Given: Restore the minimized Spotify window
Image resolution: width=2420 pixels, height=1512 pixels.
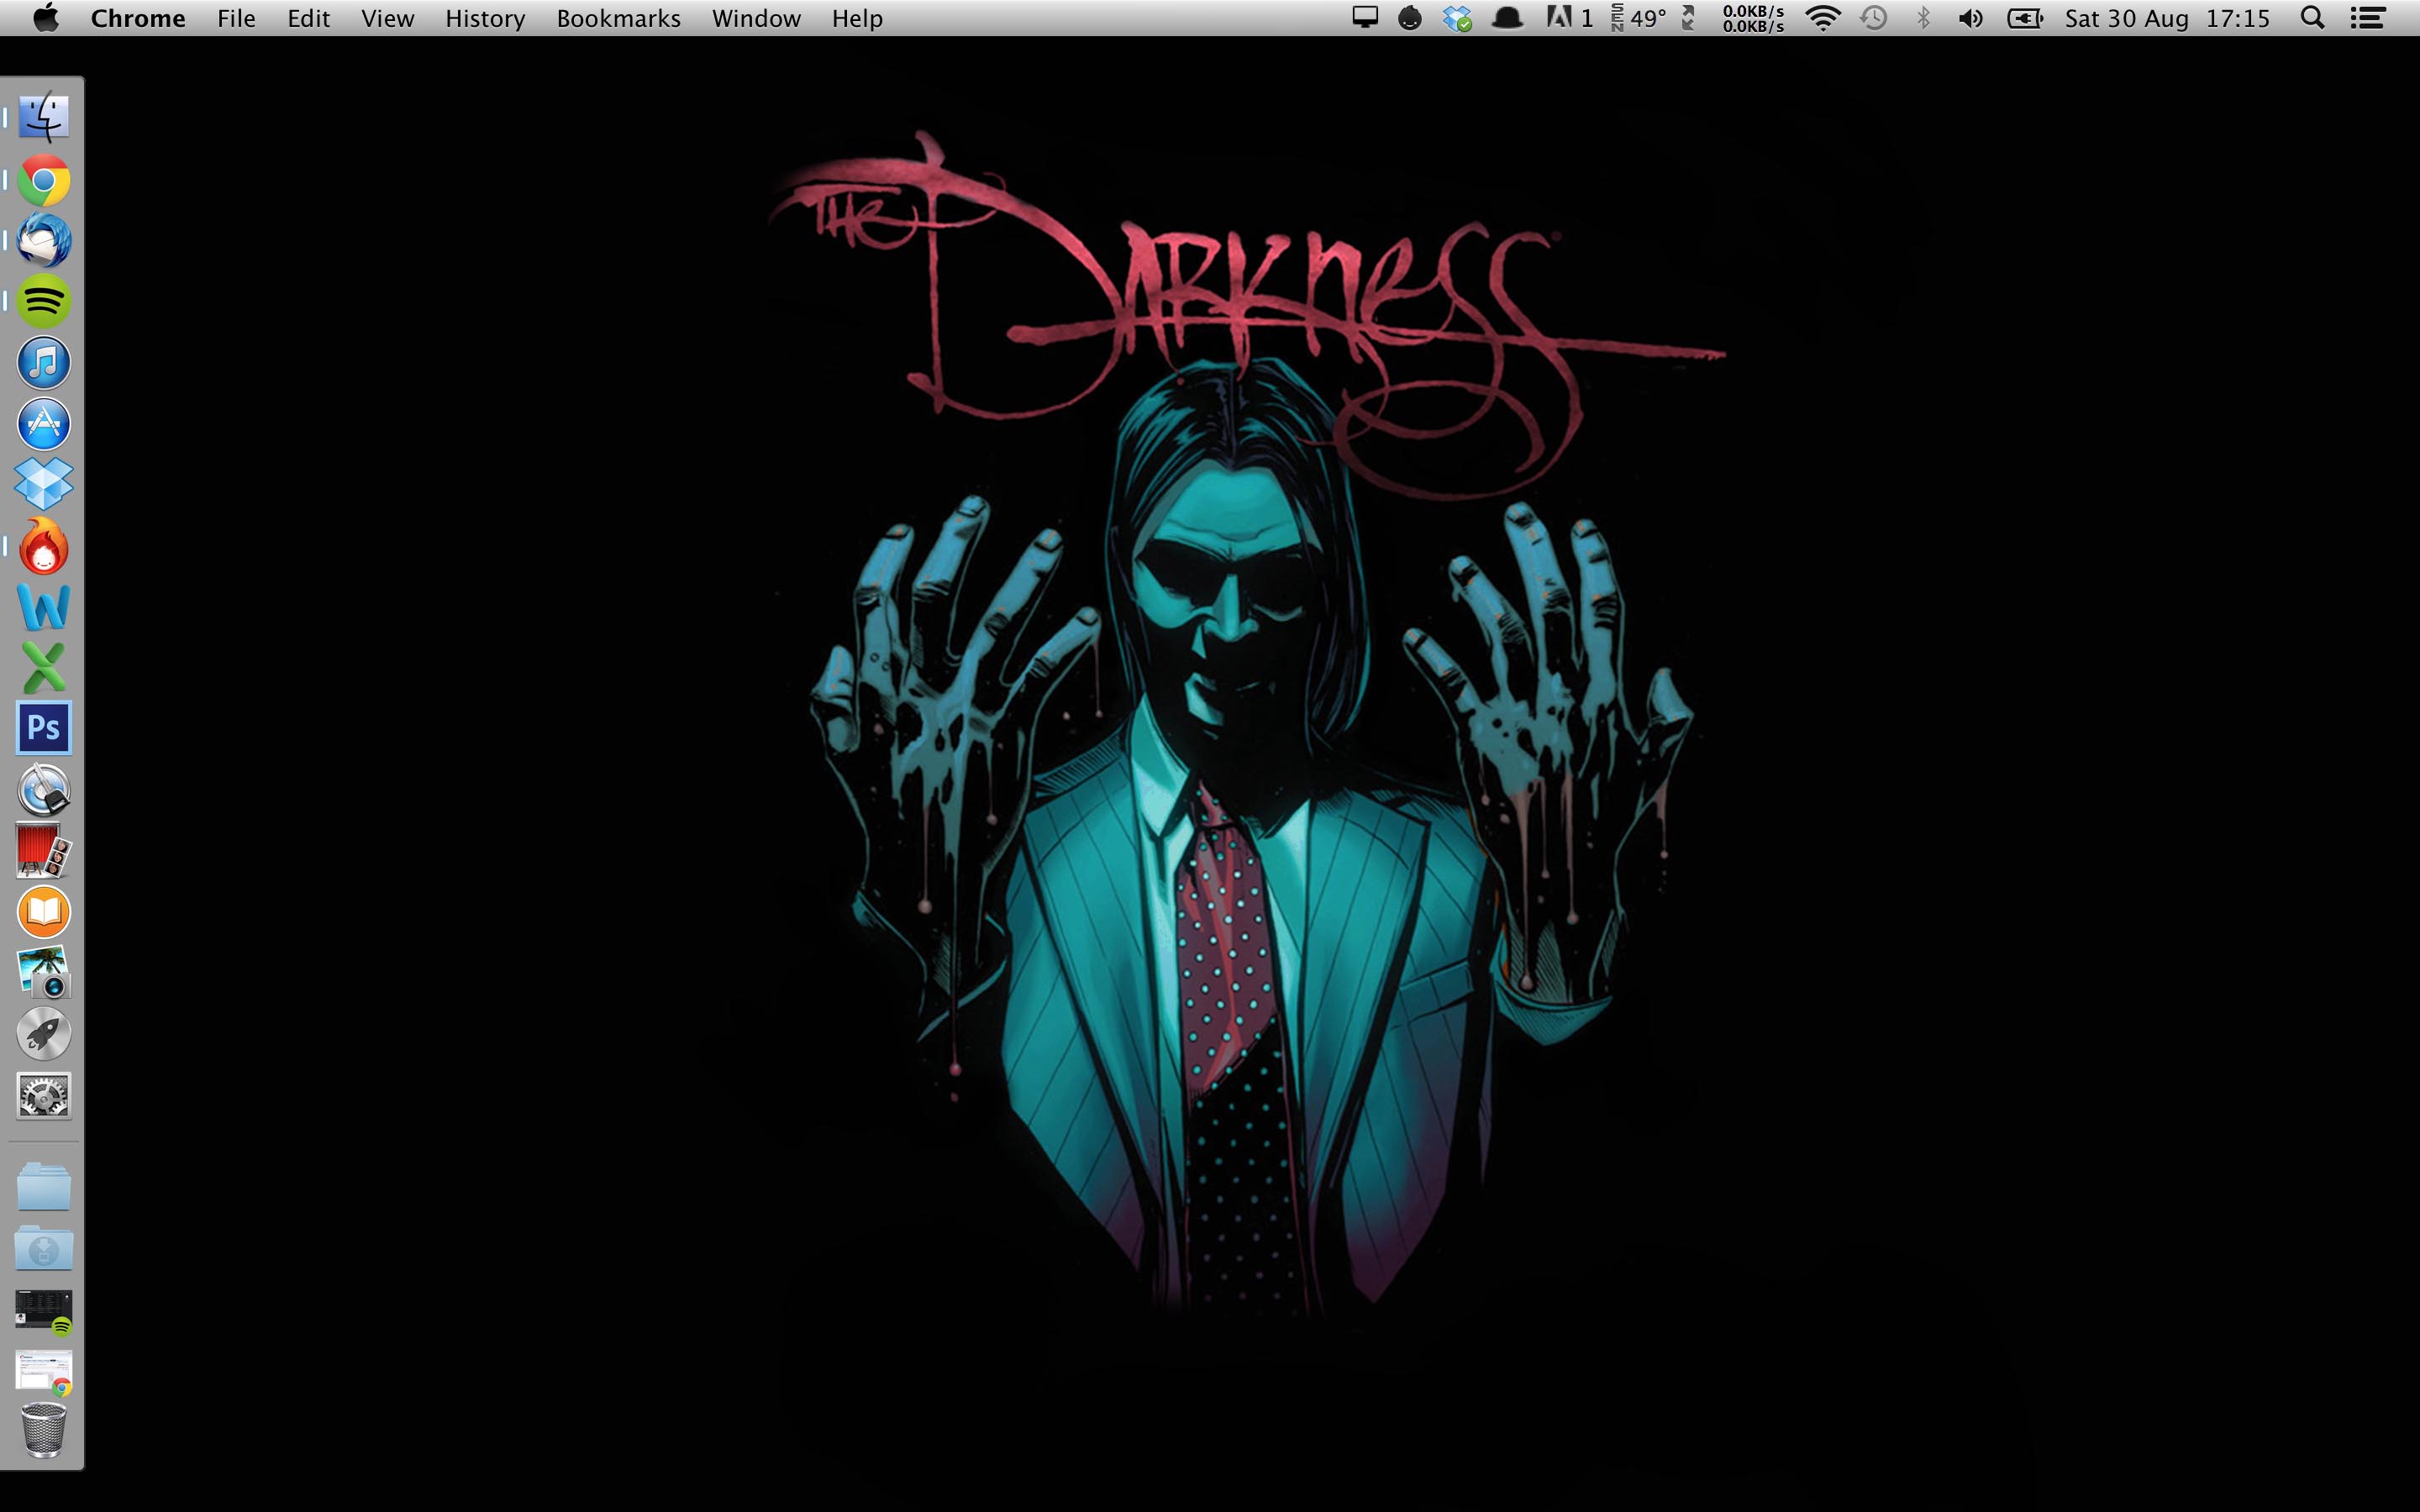Looking at the screenshot, I should click(44, 1311).
